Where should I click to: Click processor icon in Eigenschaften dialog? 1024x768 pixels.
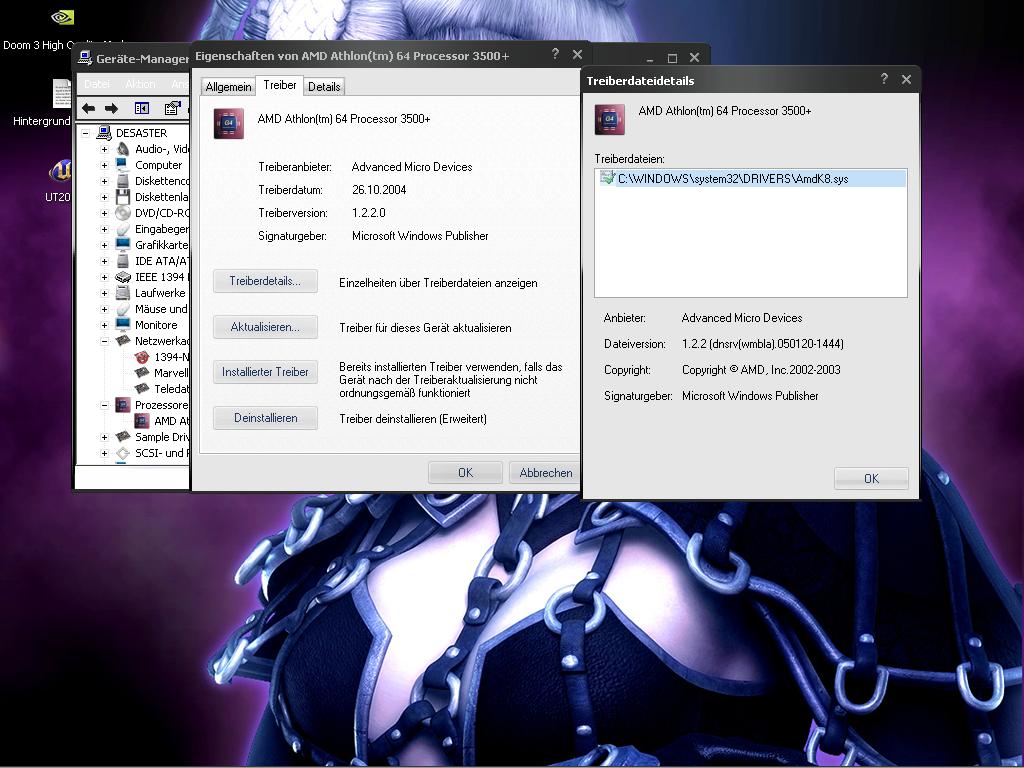tap(229, 123)
